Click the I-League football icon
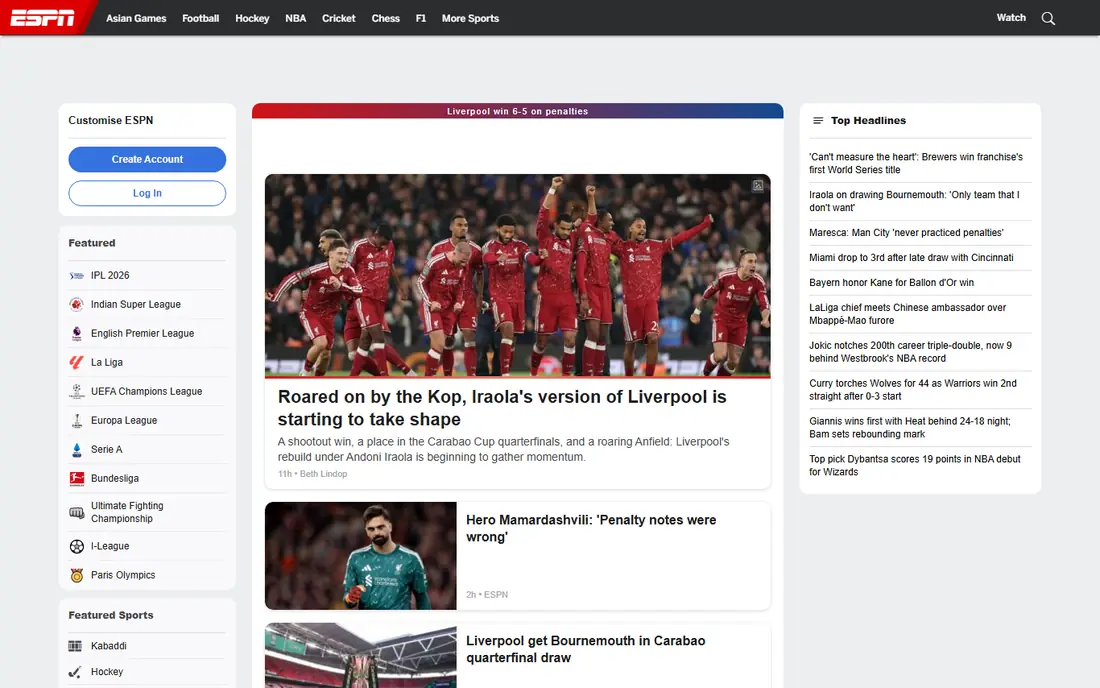 (x=76, y=546)
